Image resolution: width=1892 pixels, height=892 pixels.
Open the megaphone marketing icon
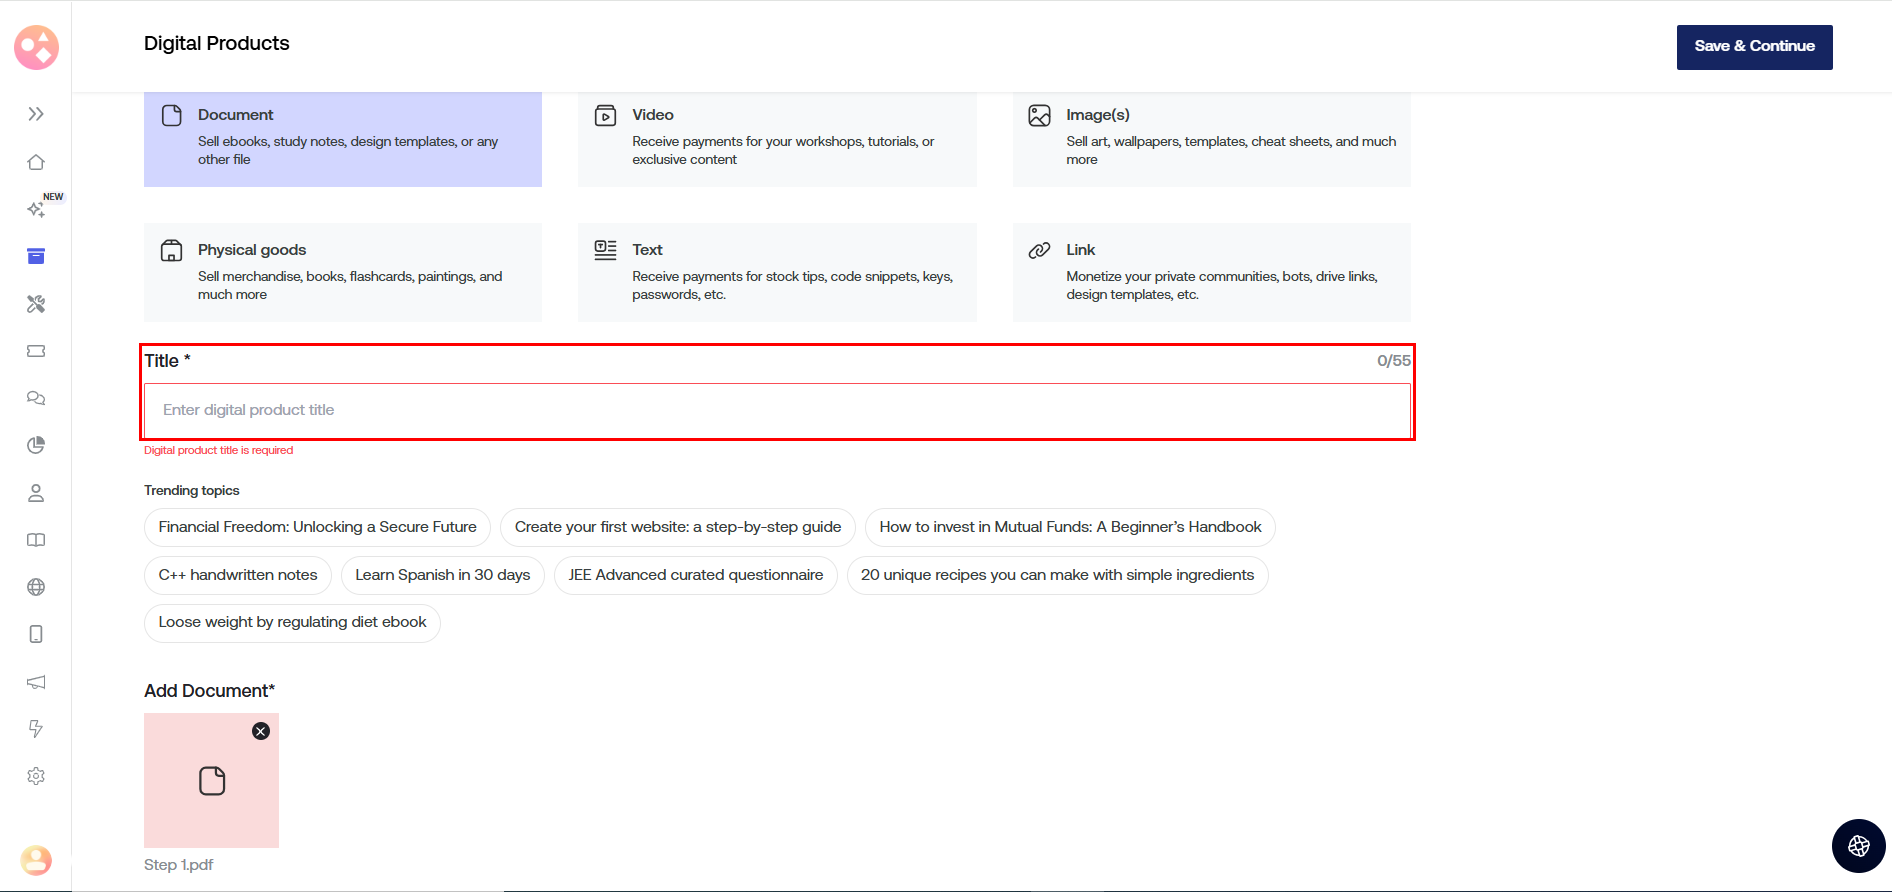(x=36, y=682)
